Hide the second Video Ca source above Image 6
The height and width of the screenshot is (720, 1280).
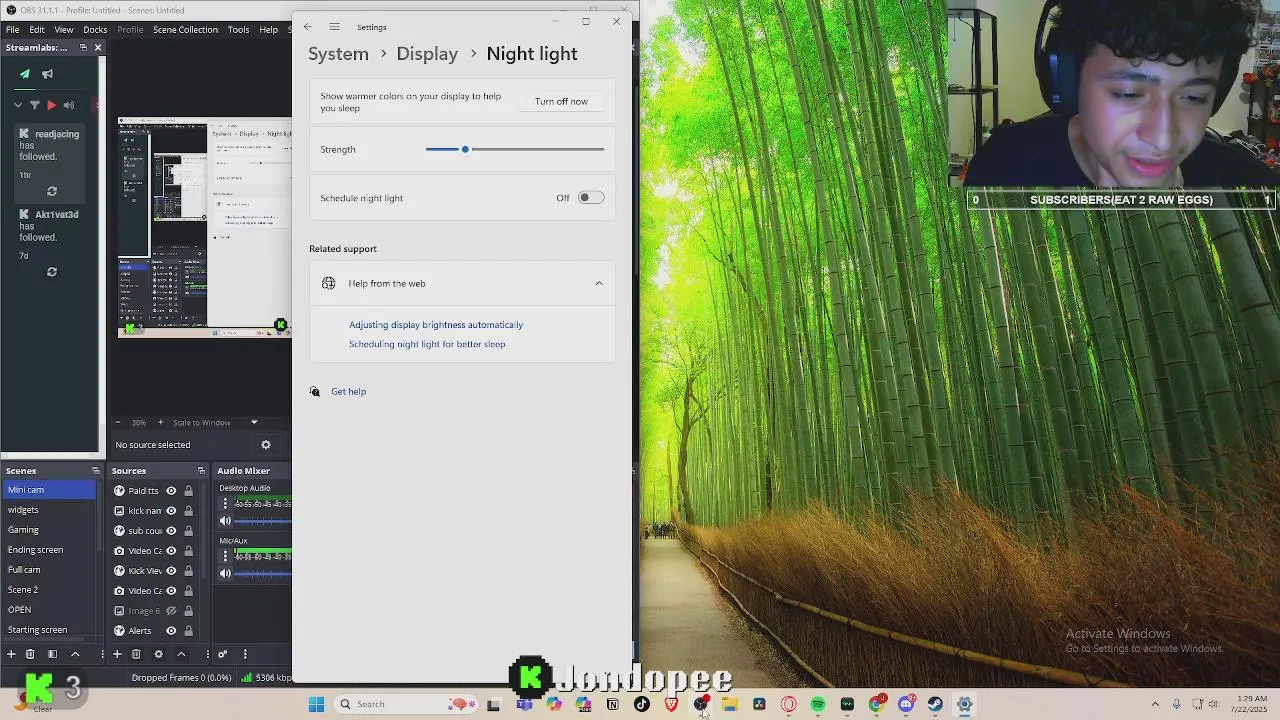pos(171,591)
